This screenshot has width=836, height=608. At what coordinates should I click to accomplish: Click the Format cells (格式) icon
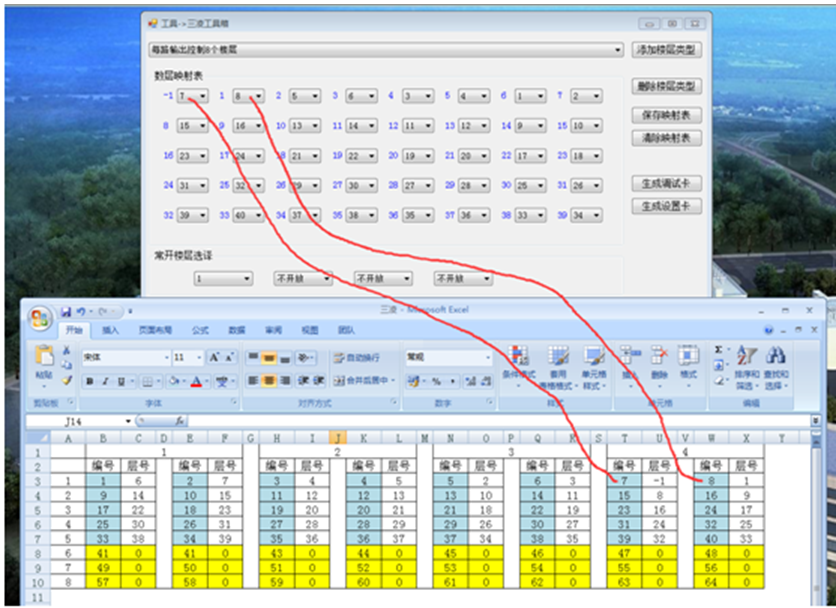pos(688,355)
